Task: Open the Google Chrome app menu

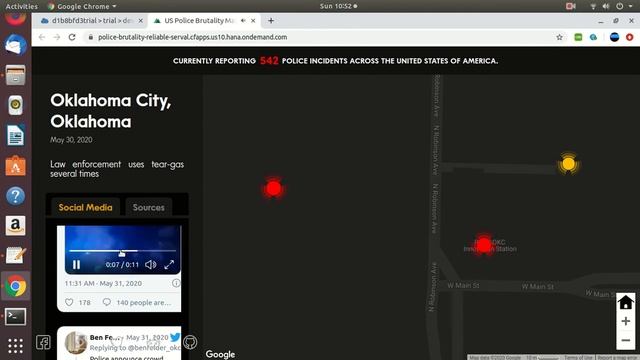Action: point(82,6)
